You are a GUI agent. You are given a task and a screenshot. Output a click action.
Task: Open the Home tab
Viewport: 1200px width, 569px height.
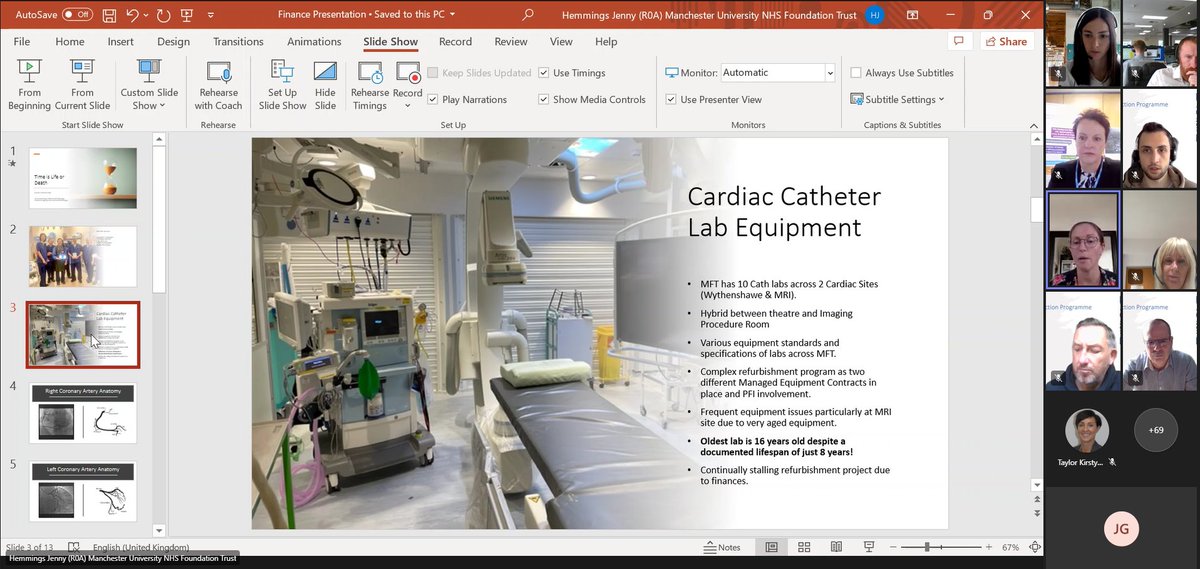pyautogui.click(x=70, y=41)
